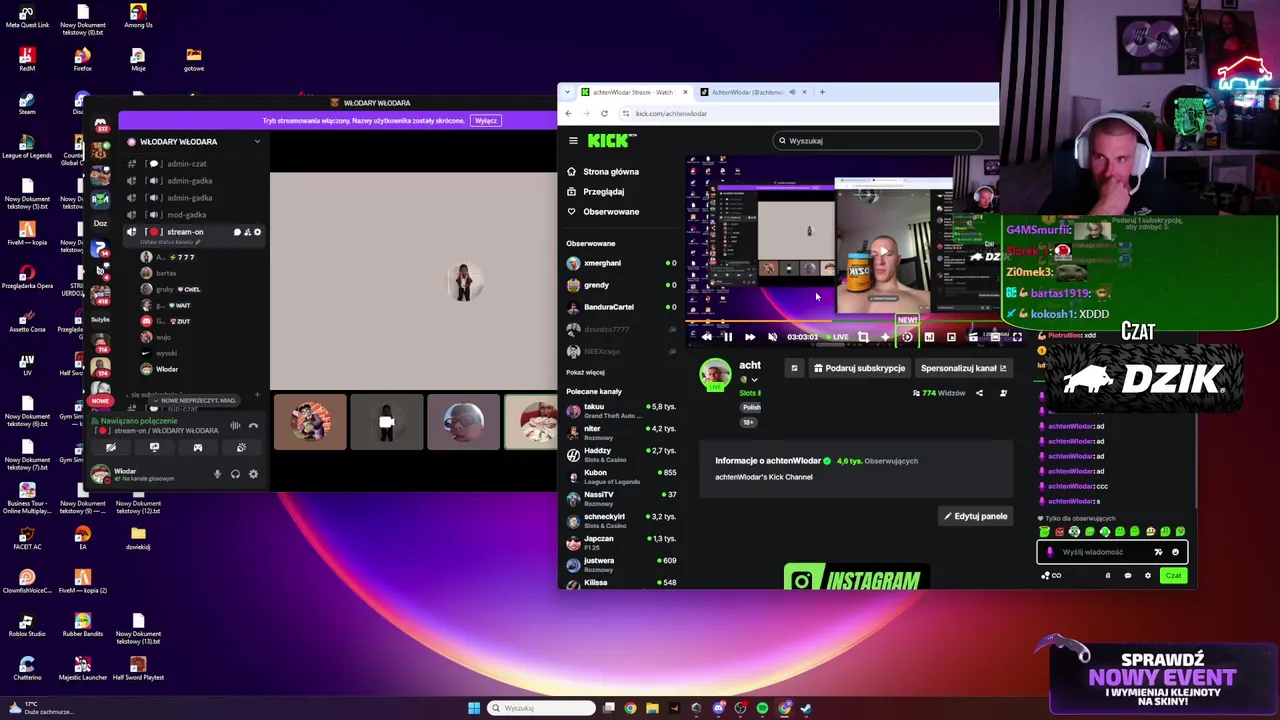Toggle camera in Discord voice controls

pos(111,448)
